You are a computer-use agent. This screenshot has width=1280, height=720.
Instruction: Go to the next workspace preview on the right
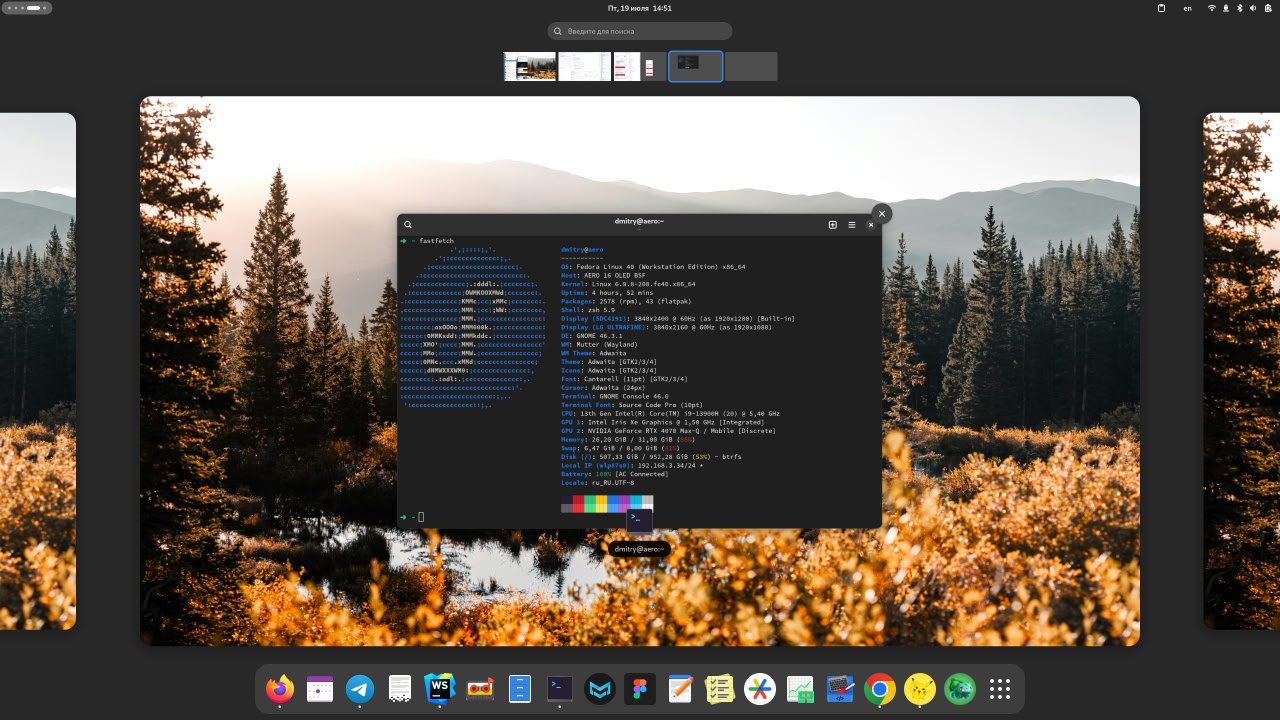(x=1241, y=371)
